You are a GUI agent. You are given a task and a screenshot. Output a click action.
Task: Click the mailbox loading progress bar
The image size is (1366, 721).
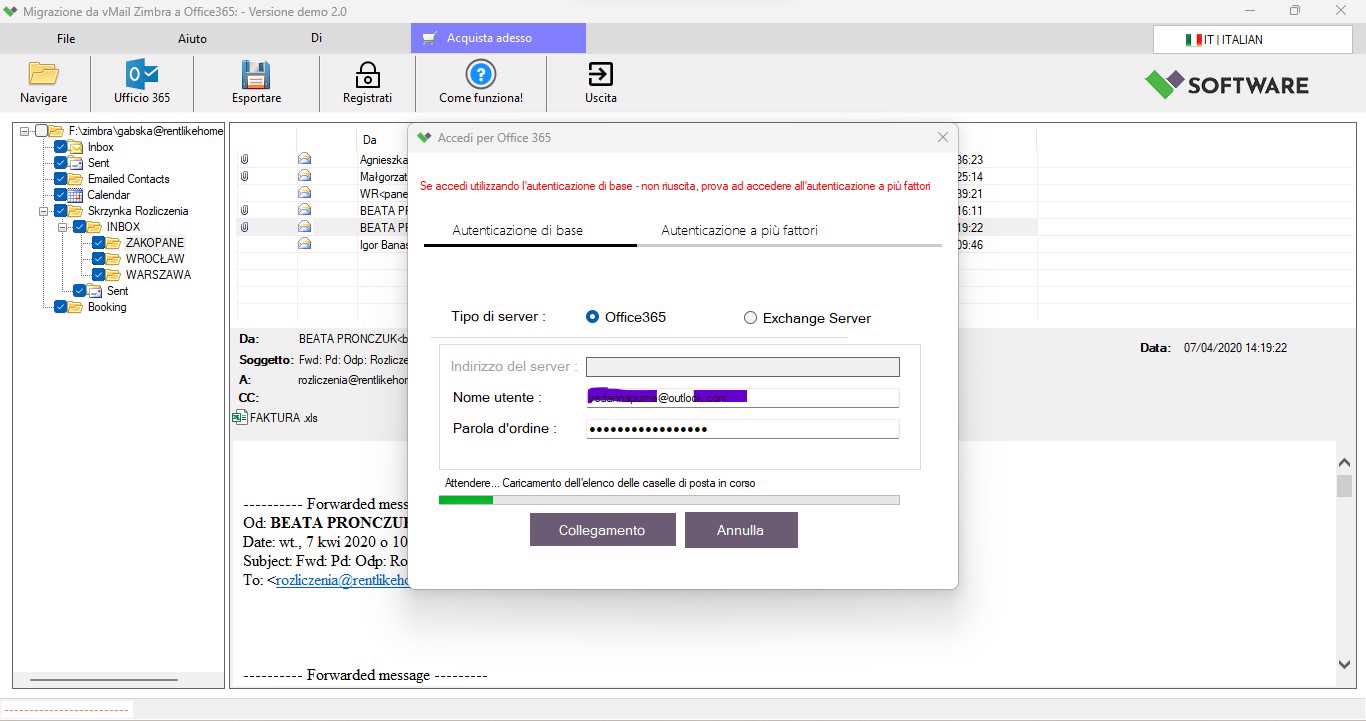point(669,499)
